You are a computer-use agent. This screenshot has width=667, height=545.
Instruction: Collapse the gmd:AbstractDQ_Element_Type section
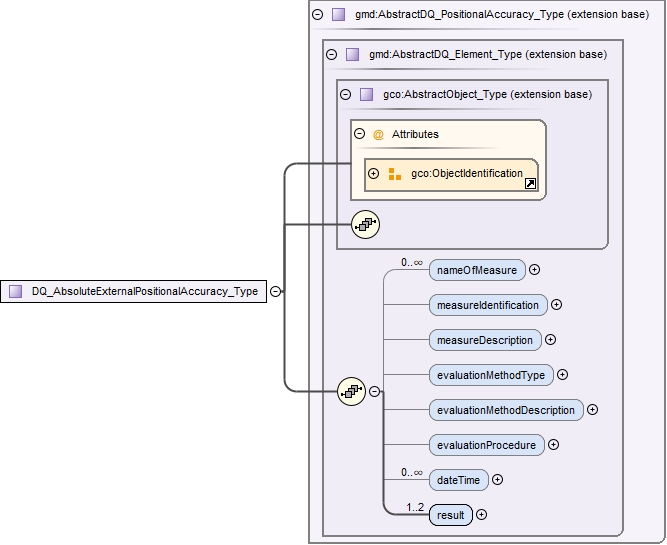tap(331, 54)
